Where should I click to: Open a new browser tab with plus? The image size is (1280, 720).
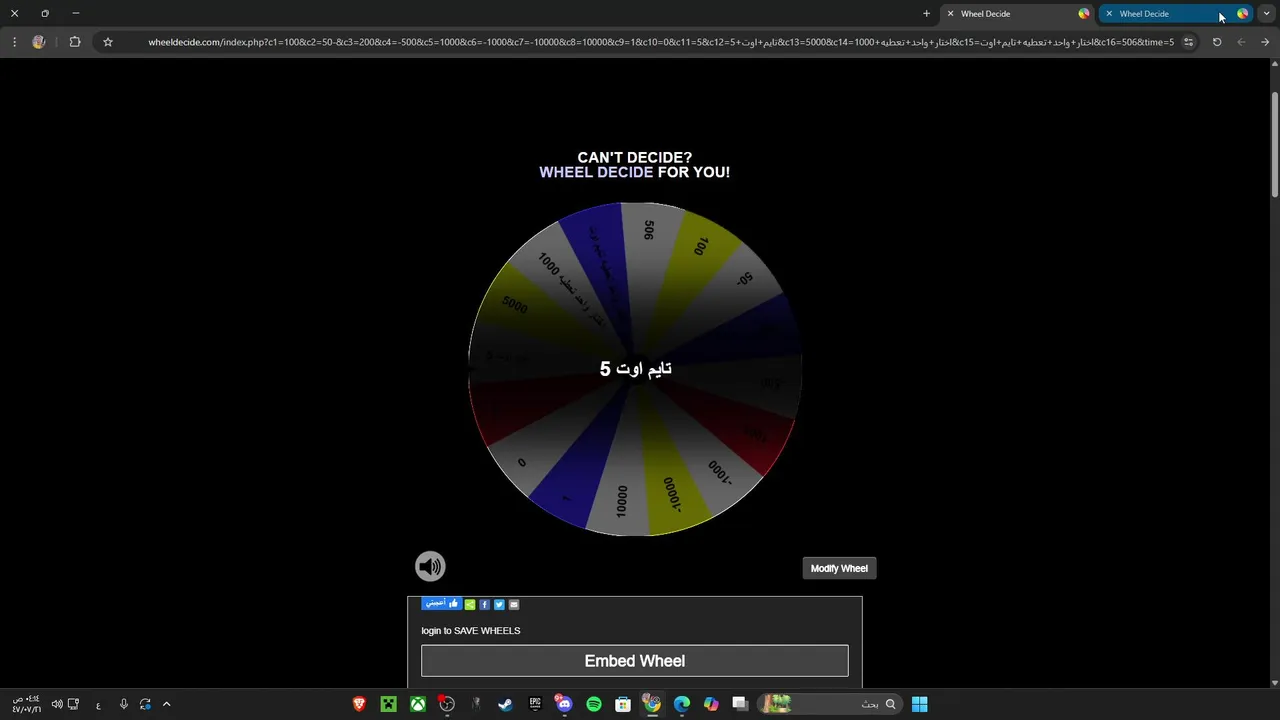click(x=926, y=14)
